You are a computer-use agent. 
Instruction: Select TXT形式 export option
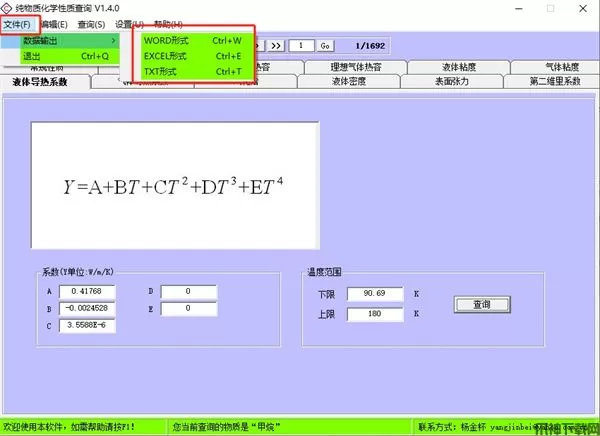(x=192, y=71)
